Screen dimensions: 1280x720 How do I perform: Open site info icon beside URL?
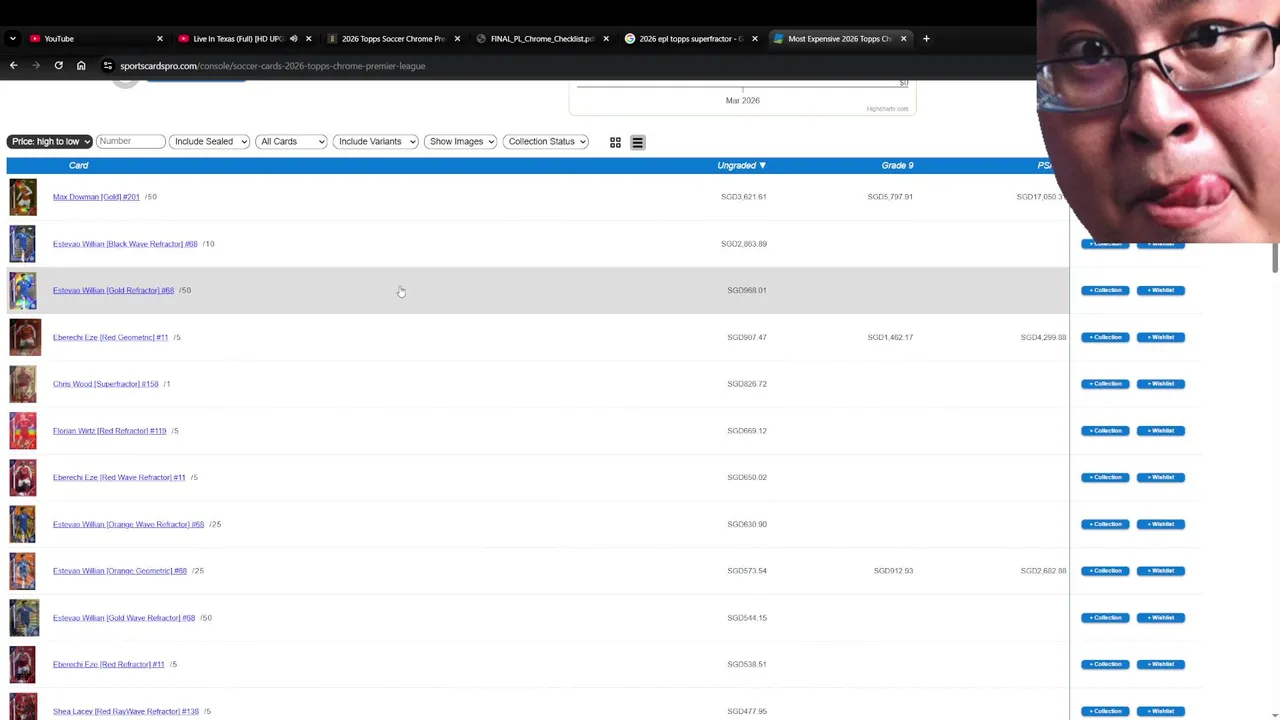click(x=107, y=66)
